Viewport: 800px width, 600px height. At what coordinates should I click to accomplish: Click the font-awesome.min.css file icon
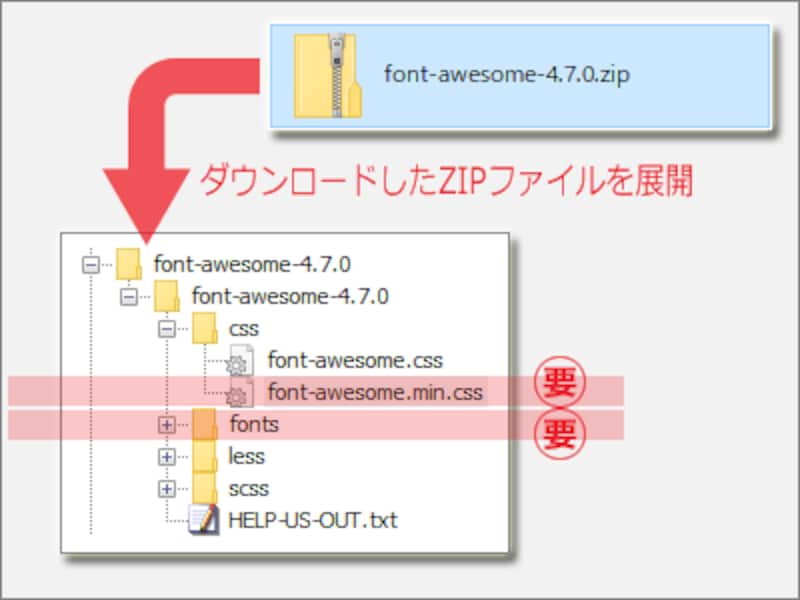tap(240, 392)
